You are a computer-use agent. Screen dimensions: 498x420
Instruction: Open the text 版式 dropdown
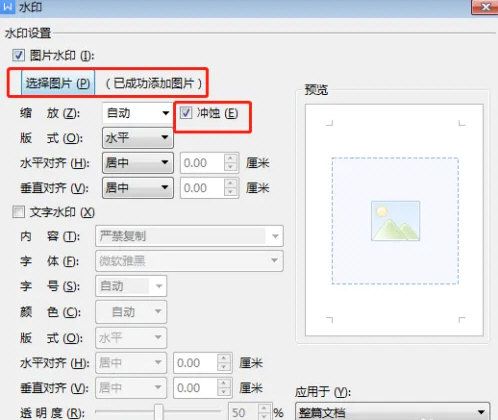131,338
